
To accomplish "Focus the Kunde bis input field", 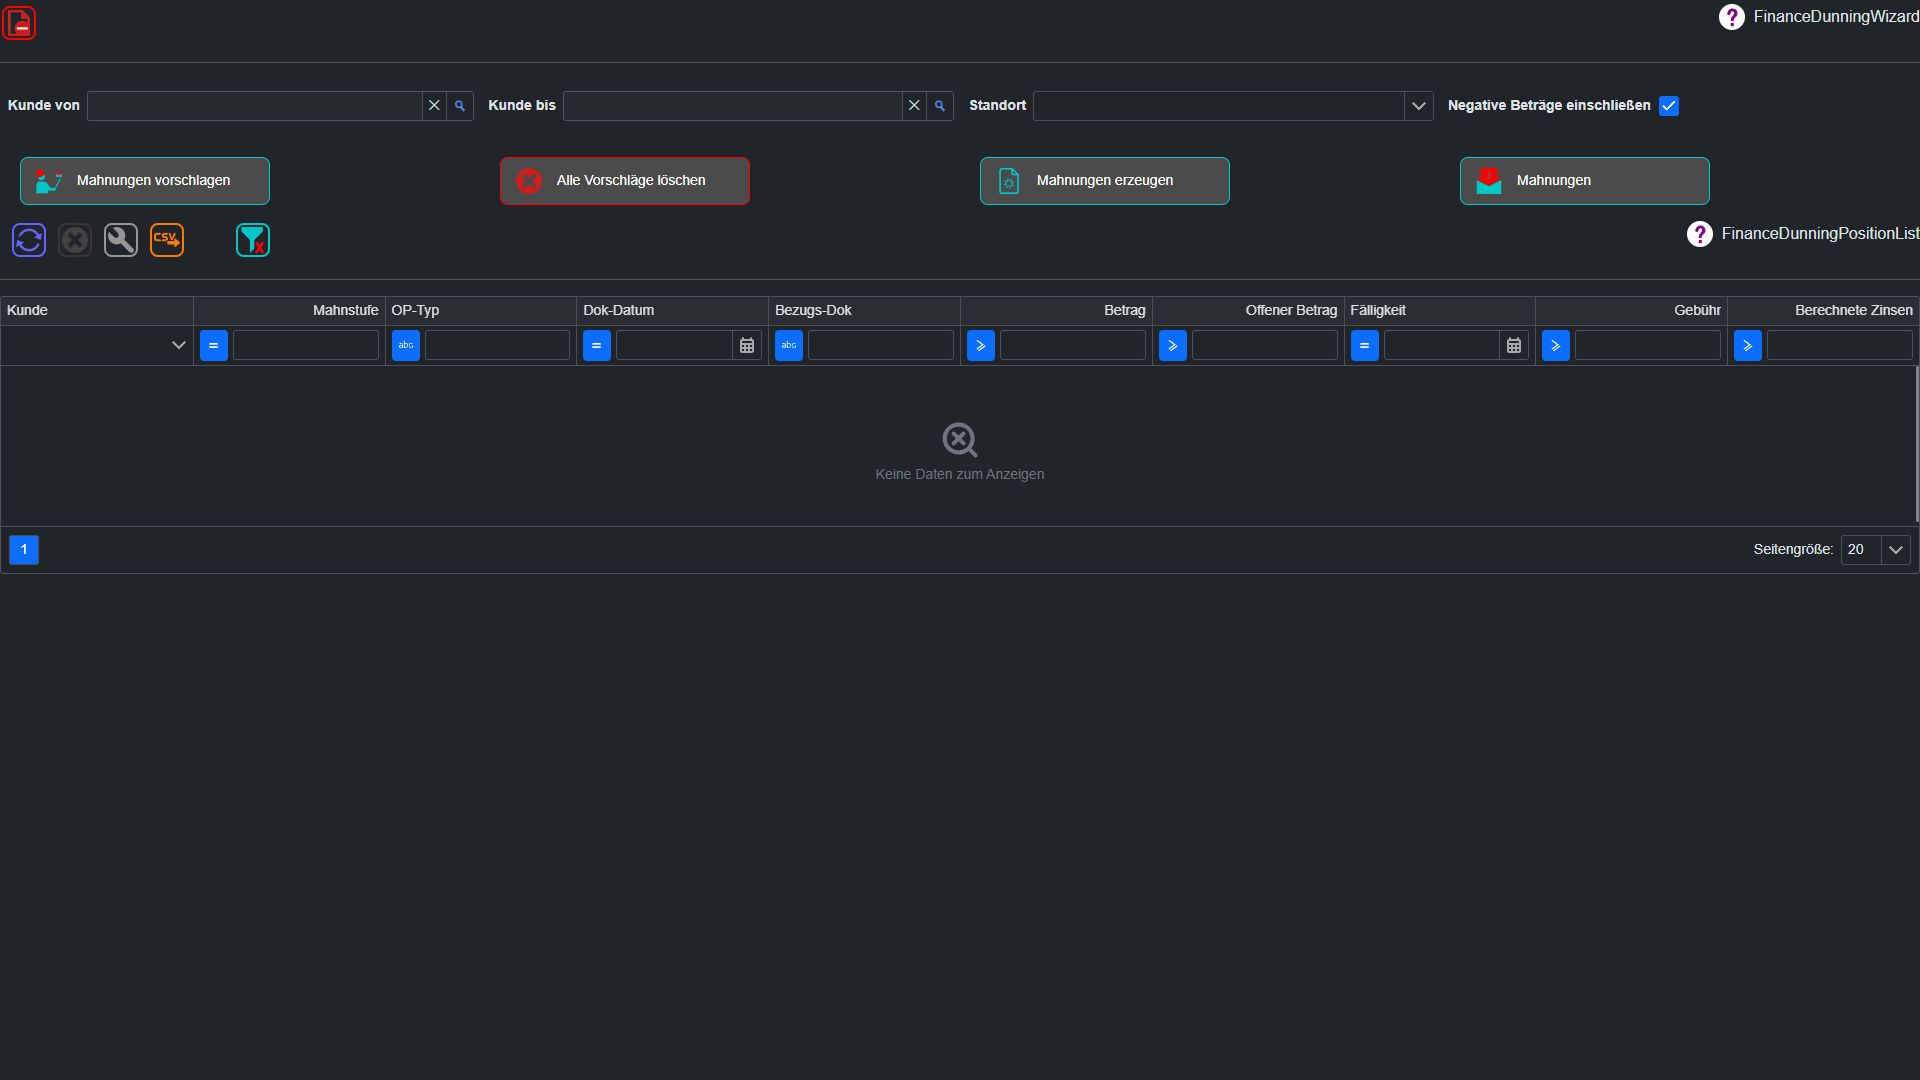I will point(733,106).
